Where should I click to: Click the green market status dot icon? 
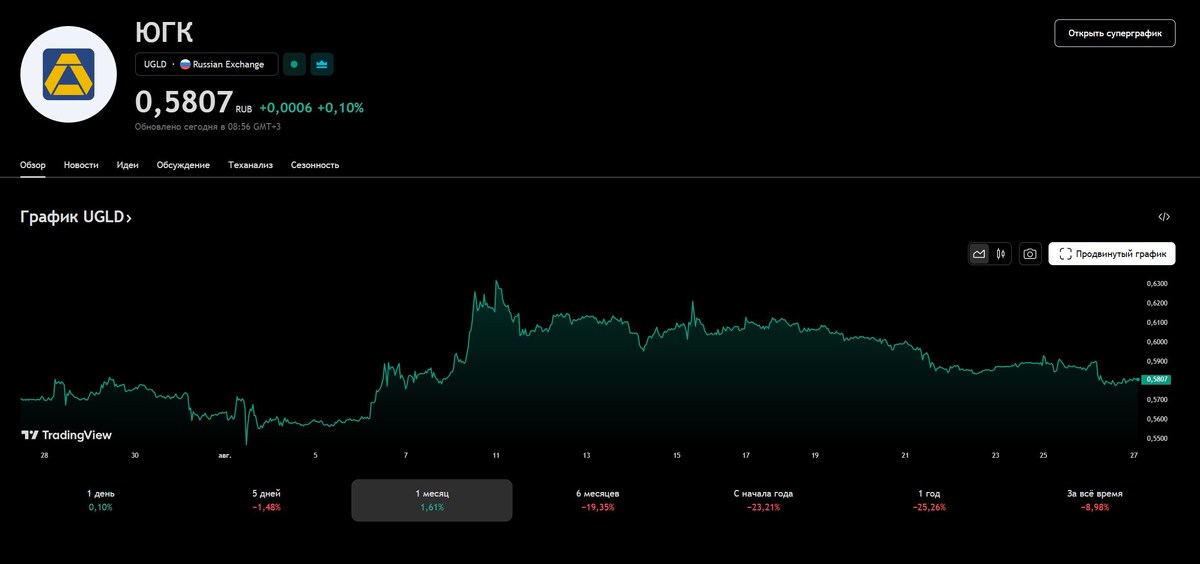[x=294, y=64]
